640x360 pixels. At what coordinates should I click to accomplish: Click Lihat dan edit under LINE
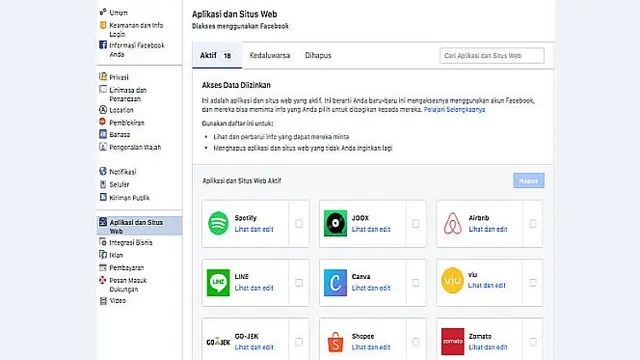point(254,288)
